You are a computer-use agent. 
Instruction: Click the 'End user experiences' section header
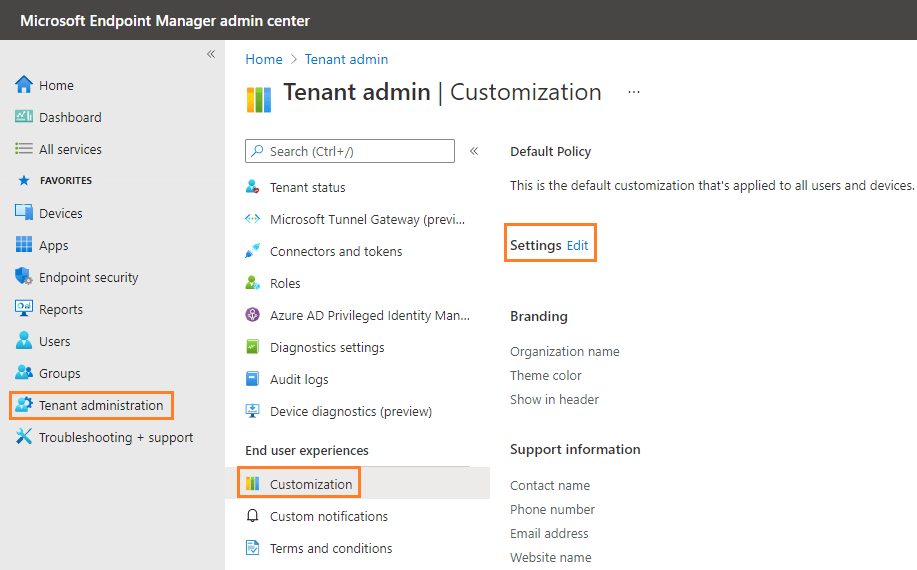(306, 450)
